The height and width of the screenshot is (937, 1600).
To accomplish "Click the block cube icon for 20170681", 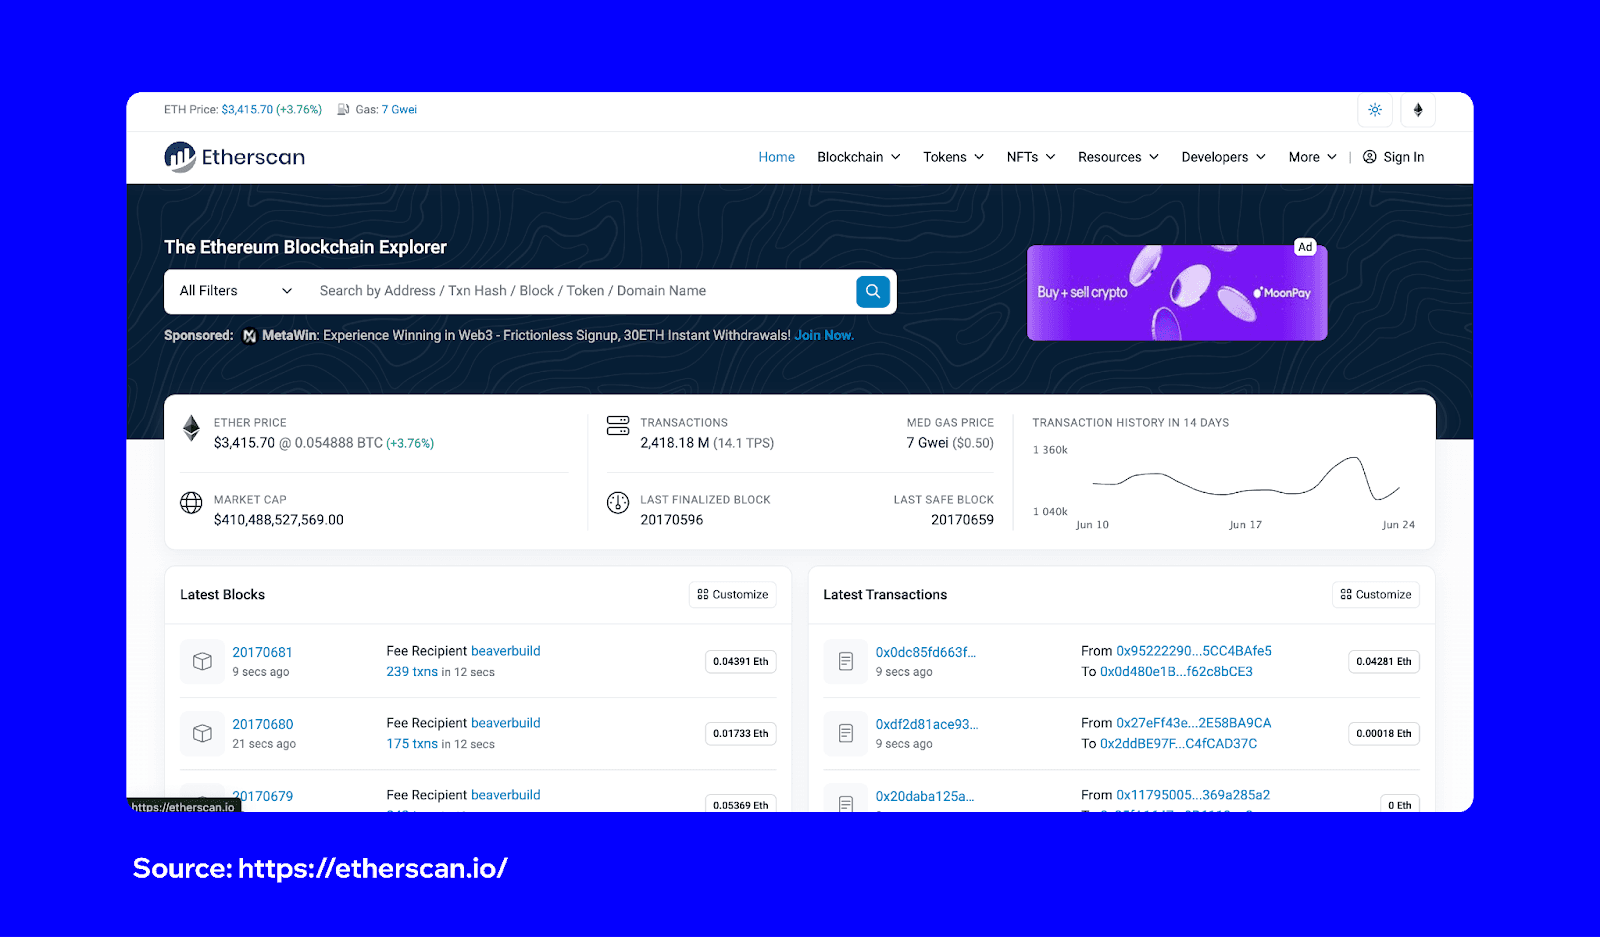I will pos(202,661).
